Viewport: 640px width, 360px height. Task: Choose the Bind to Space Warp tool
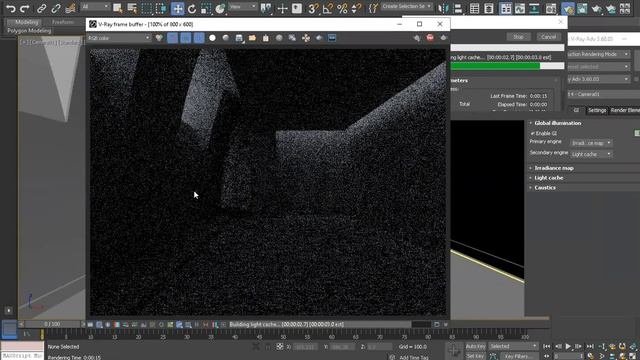coord(70,8)
